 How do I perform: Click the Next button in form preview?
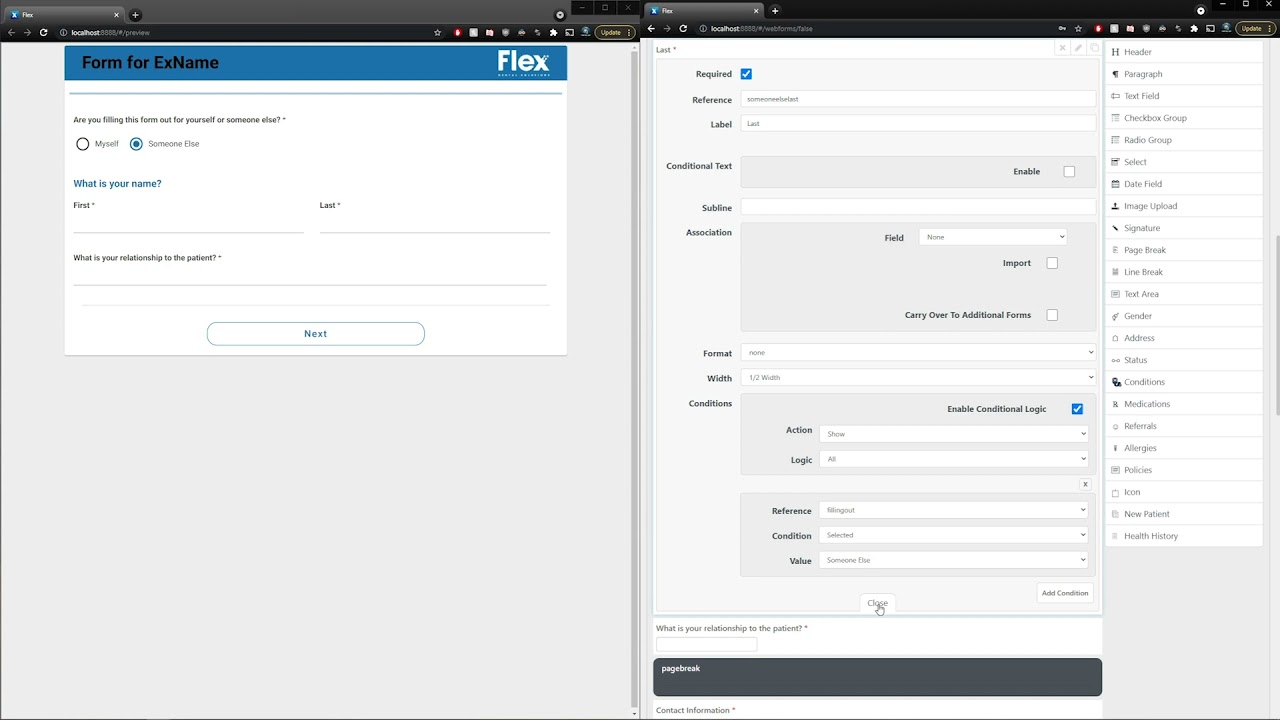pos(316,334)
